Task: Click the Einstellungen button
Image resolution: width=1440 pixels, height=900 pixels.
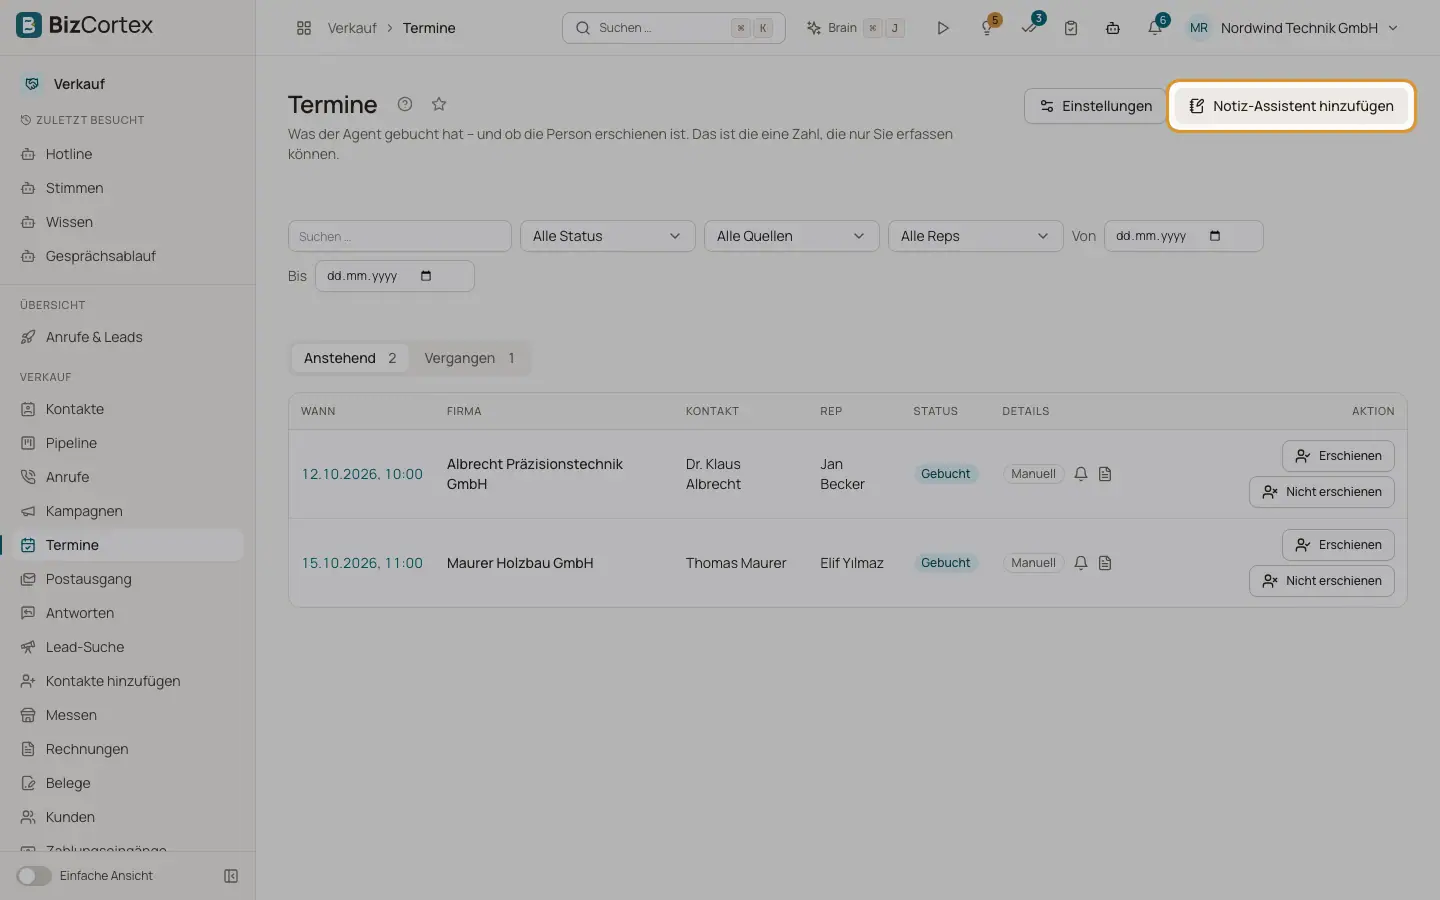Action: tap(1095, 106)
